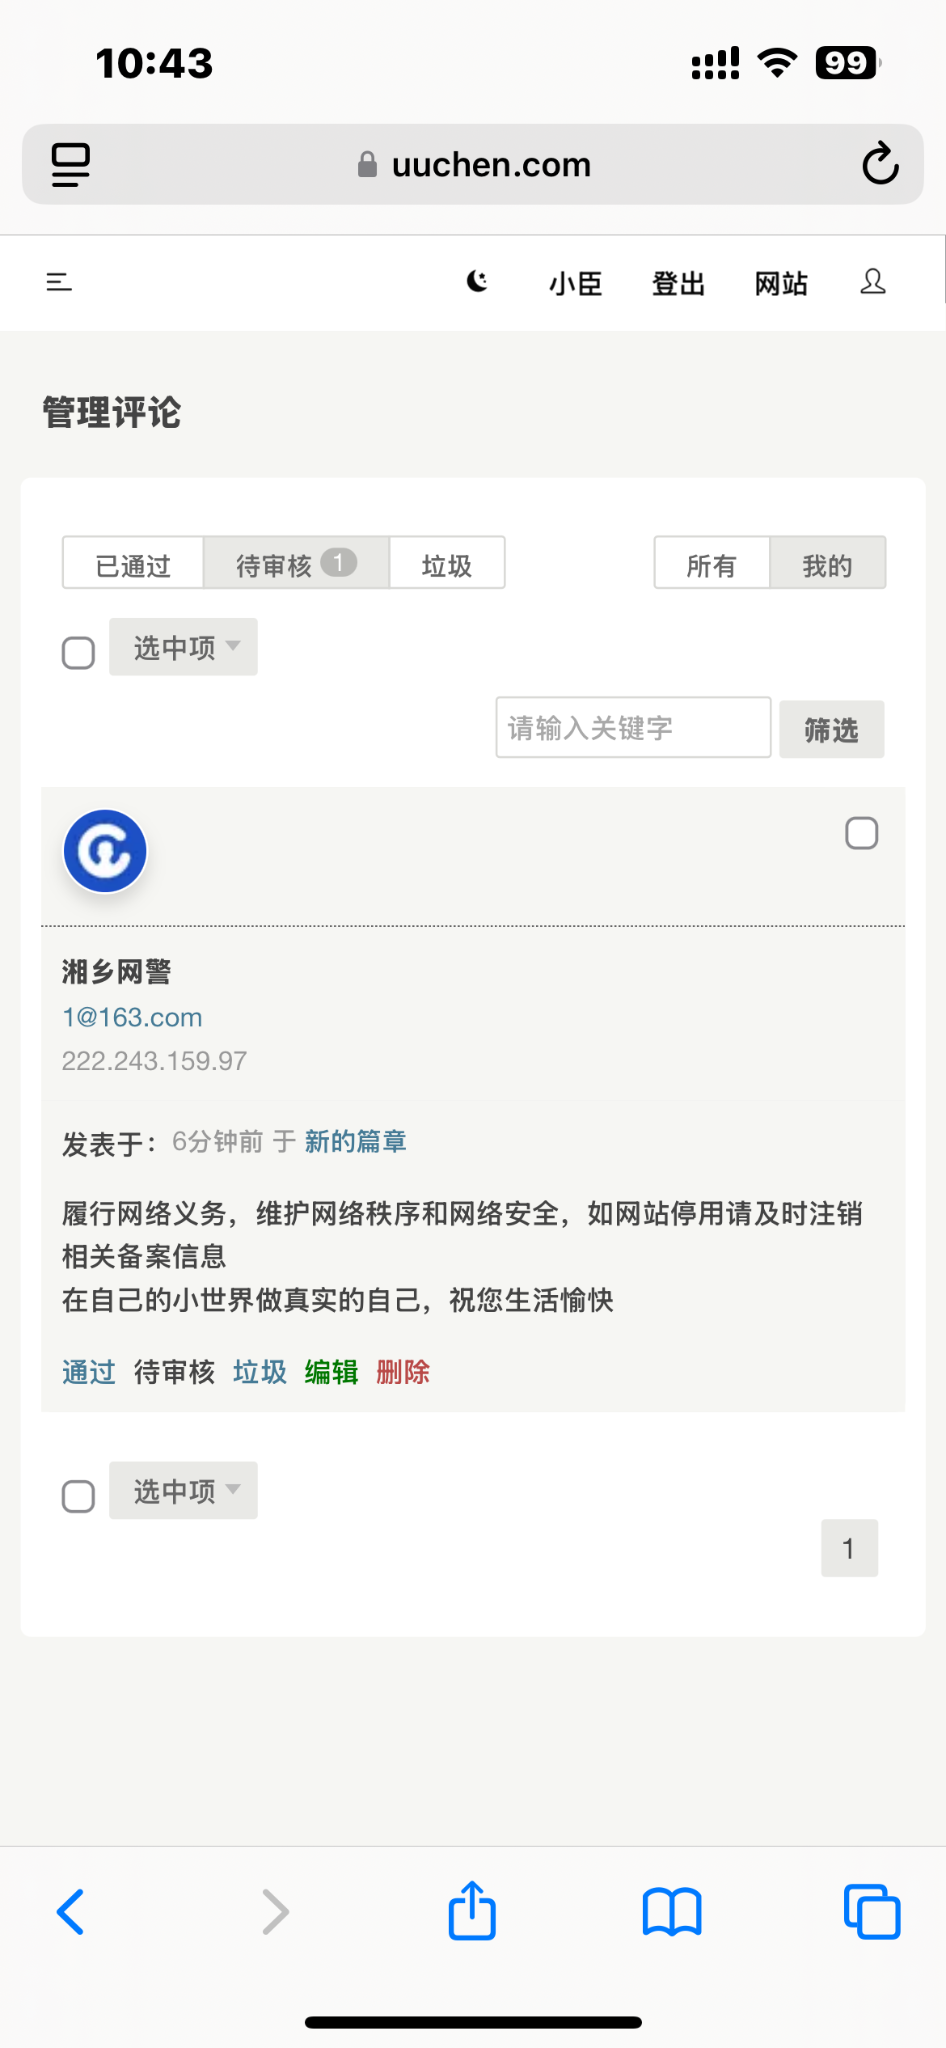This screenshot has height=2048, width=946.
Task: Show 所有 comments tab
Action: tap(711, 564)
